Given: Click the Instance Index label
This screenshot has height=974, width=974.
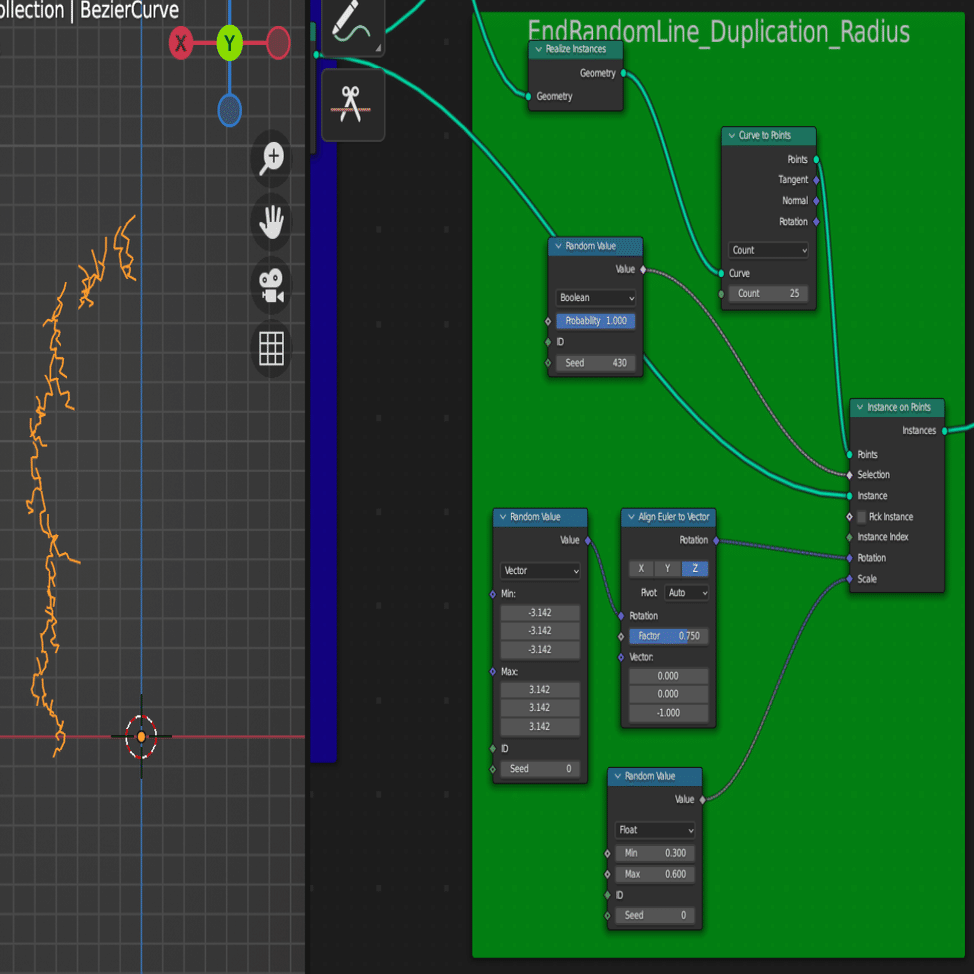Looking at the screenshot, I should point(883,537).
